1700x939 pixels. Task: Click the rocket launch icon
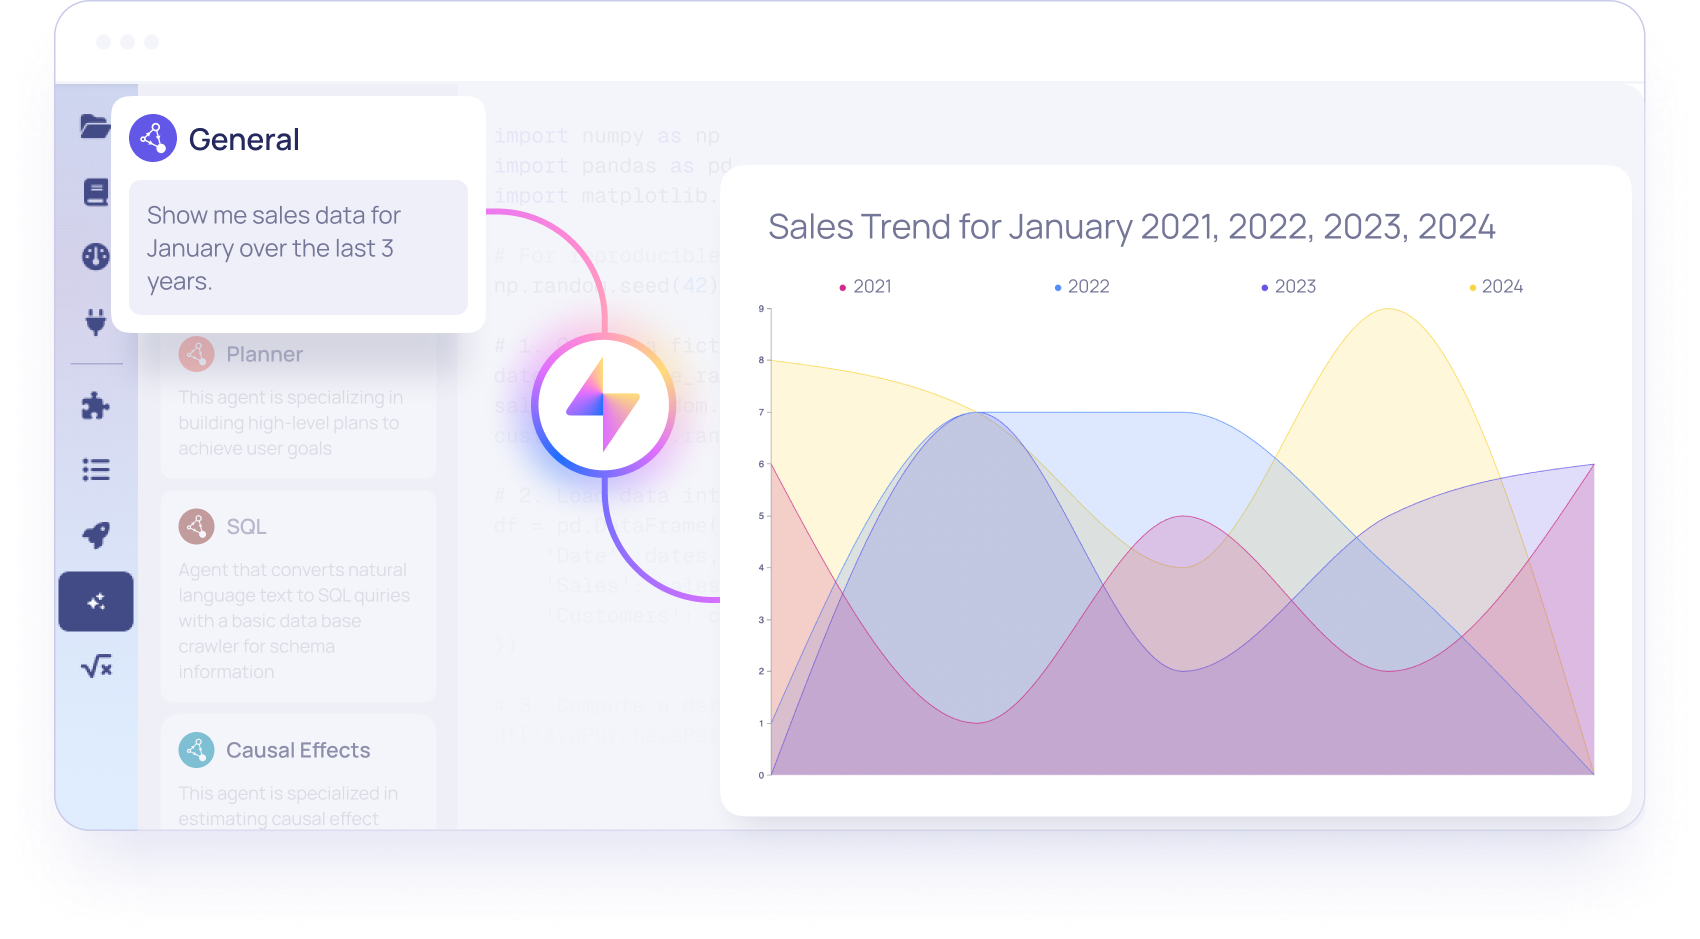pos(96,535)
